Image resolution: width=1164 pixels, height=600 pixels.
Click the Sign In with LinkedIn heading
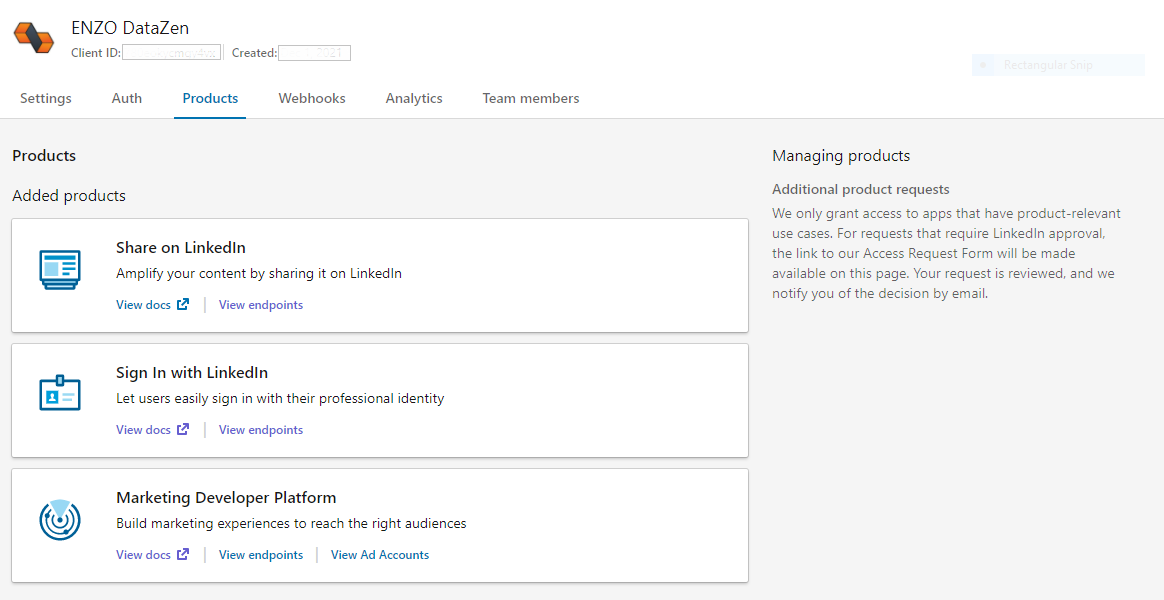coord(192,372)
